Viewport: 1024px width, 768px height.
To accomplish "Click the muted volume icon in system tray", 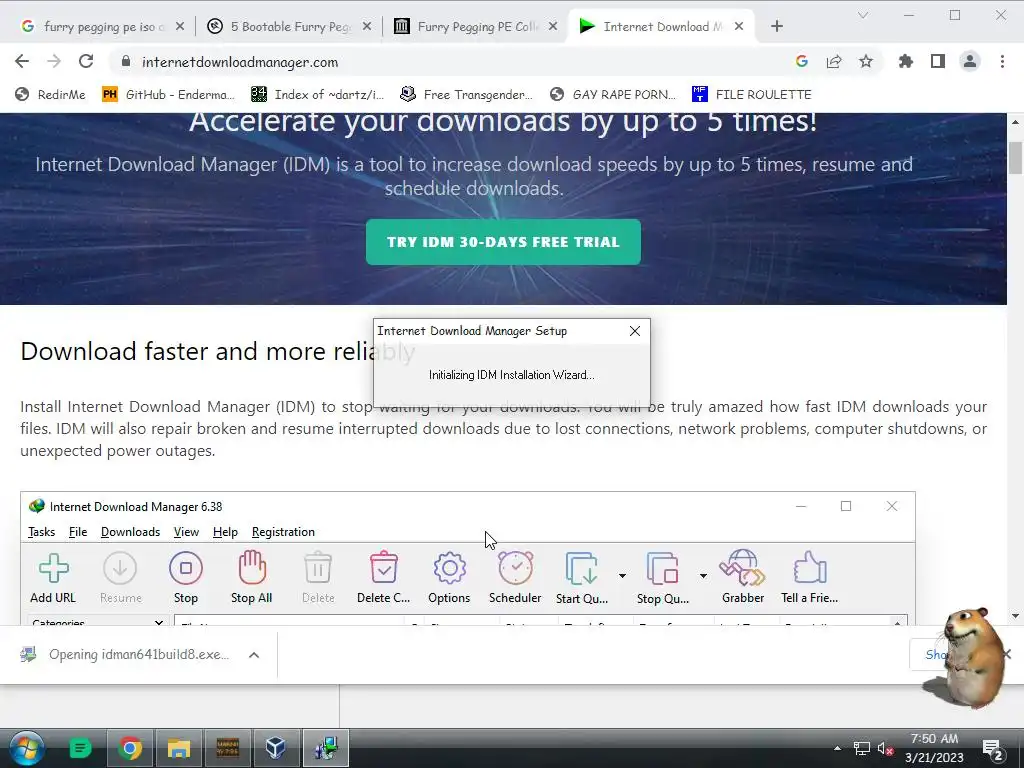I will point(885,749).
